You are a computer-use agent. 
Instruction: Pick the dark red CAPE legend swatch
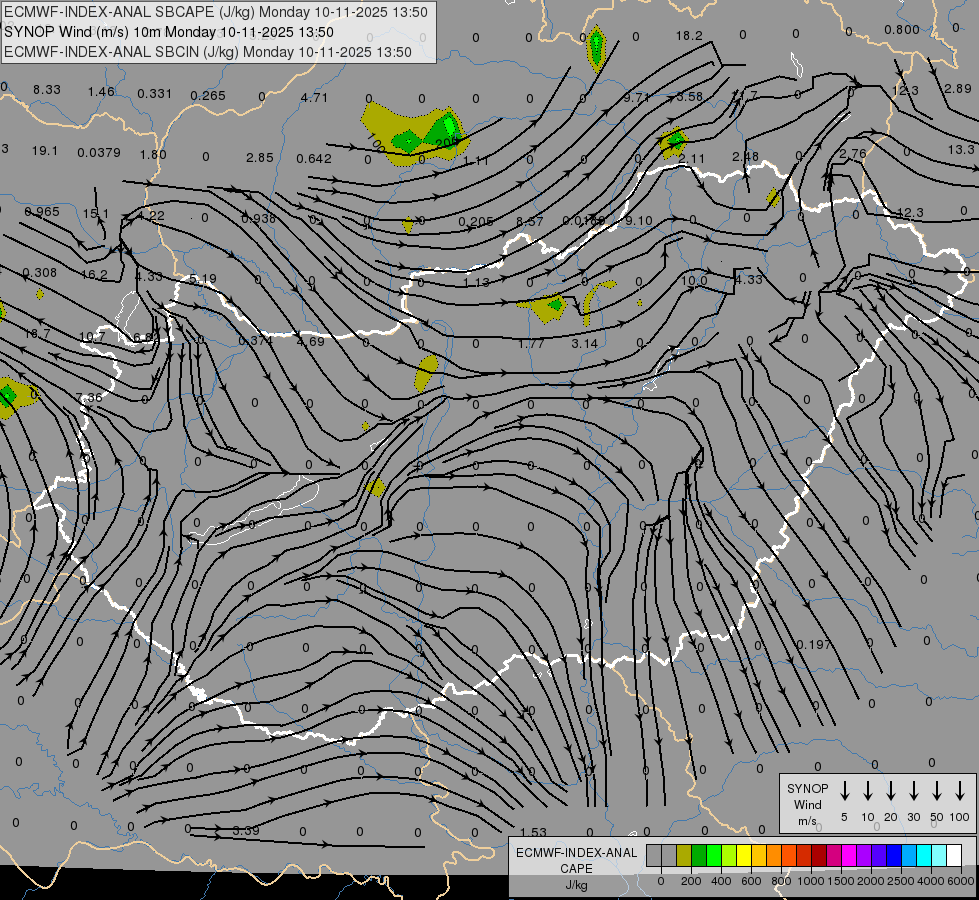(x=819, y=855)
